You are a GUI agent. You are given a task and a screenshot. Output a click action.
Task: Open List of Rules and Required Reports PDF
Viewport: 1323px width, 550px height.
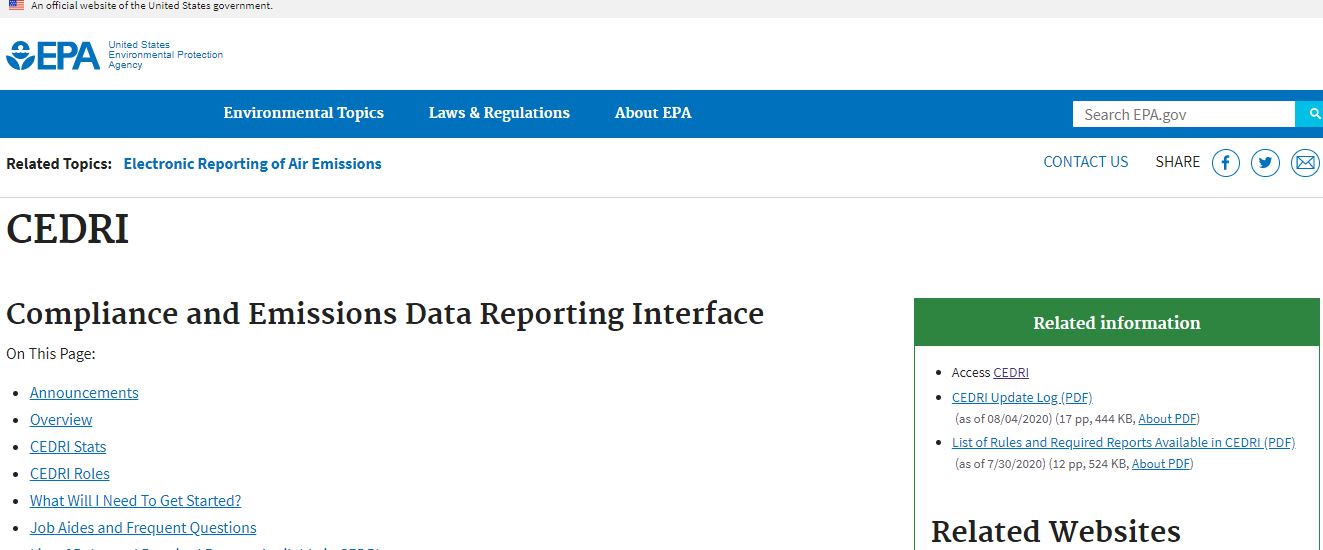click(x=1123, y=442)
